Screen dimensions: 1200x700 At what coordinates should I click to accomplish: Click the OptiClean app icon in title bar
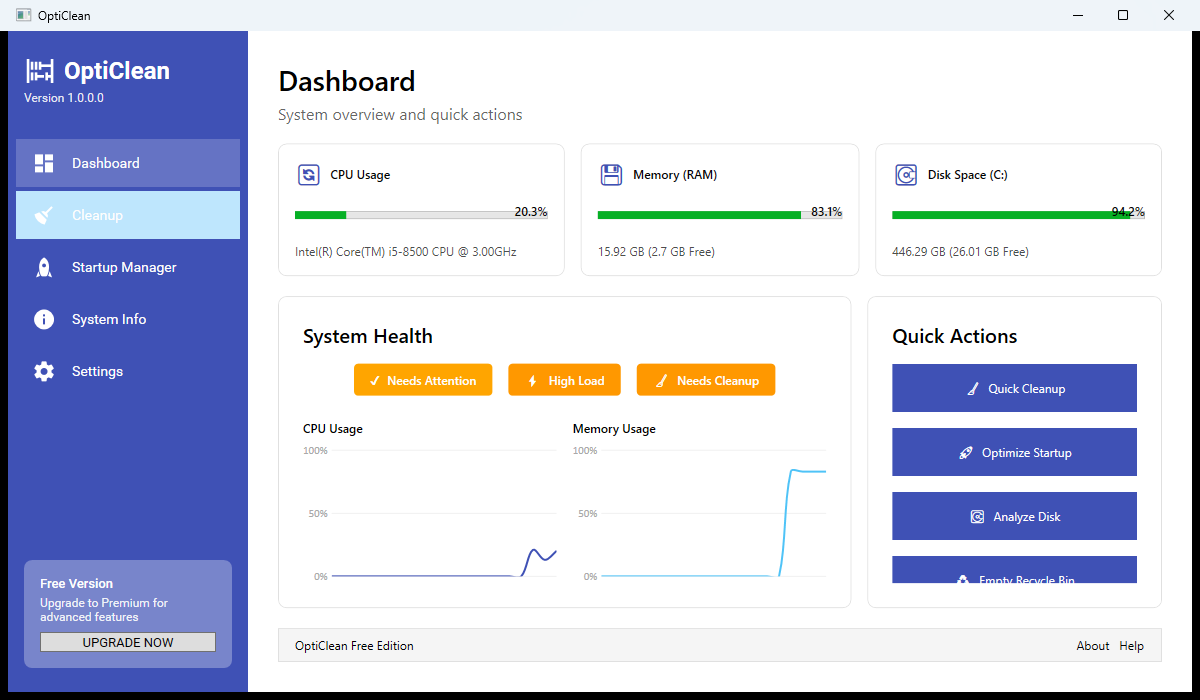(24, 15)
